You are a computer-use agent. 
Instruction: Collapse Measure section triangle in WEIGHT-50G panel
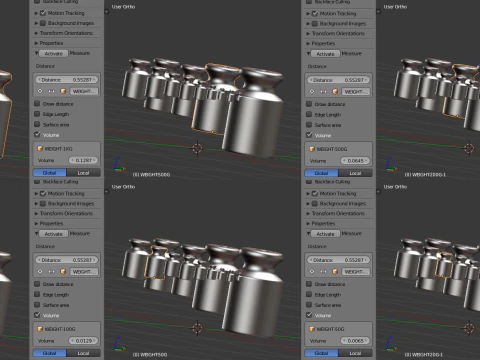click(308, 234)
